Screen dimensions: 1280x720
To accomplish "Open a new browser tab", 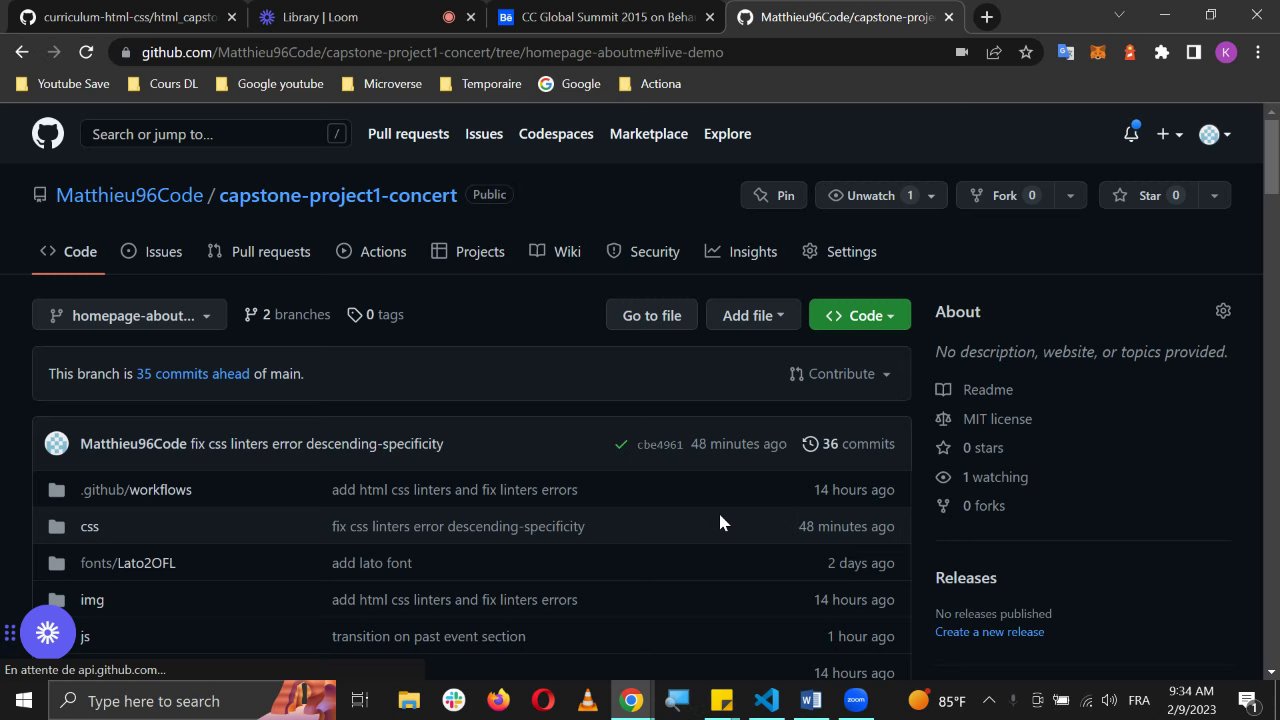I will click(x=986, y=16).
